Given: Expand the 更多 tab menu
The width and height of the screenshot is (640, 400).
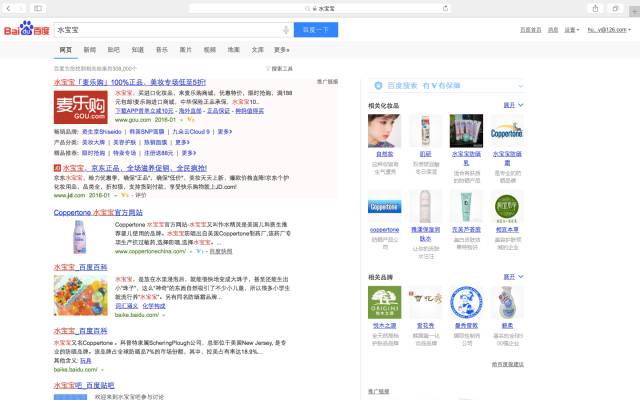Looking at the screenshot, I should 282,50.
